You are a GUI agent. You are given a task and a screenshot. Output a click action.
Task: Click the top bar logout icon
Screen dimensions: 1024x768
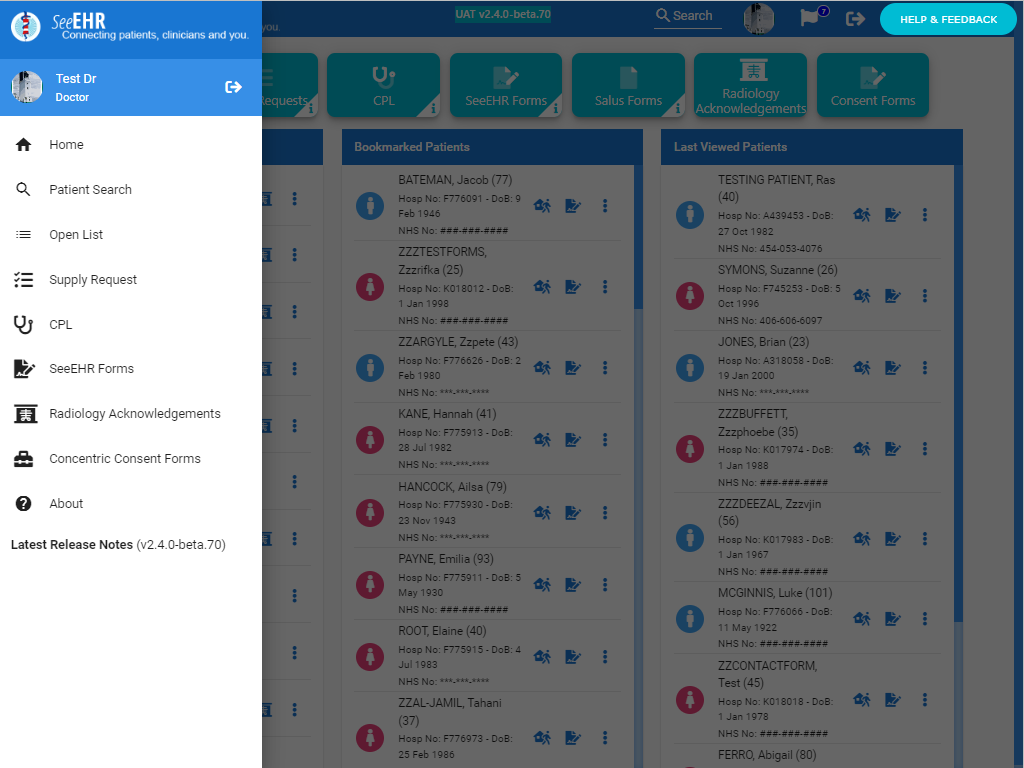(x=855, y=19)
